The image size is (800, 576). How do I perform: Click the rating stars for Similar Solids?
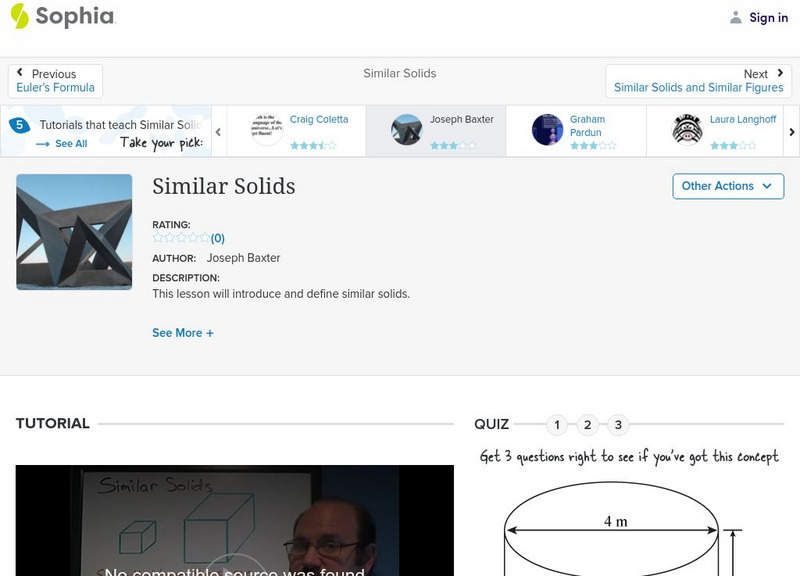(x=181, y=238)
